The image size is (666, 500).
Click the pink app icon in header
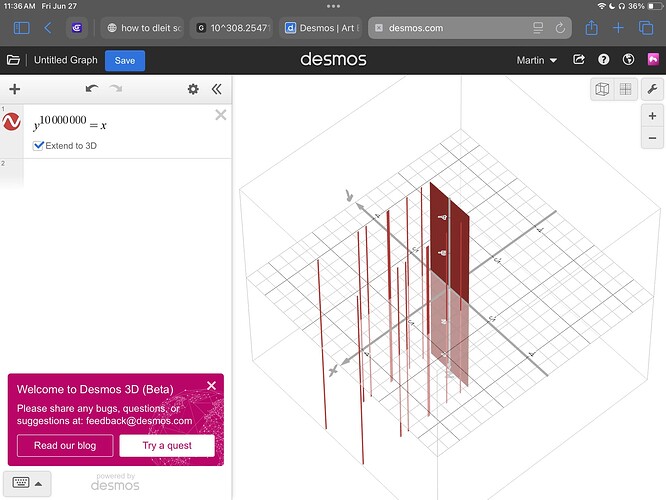(x=653, y=59)
